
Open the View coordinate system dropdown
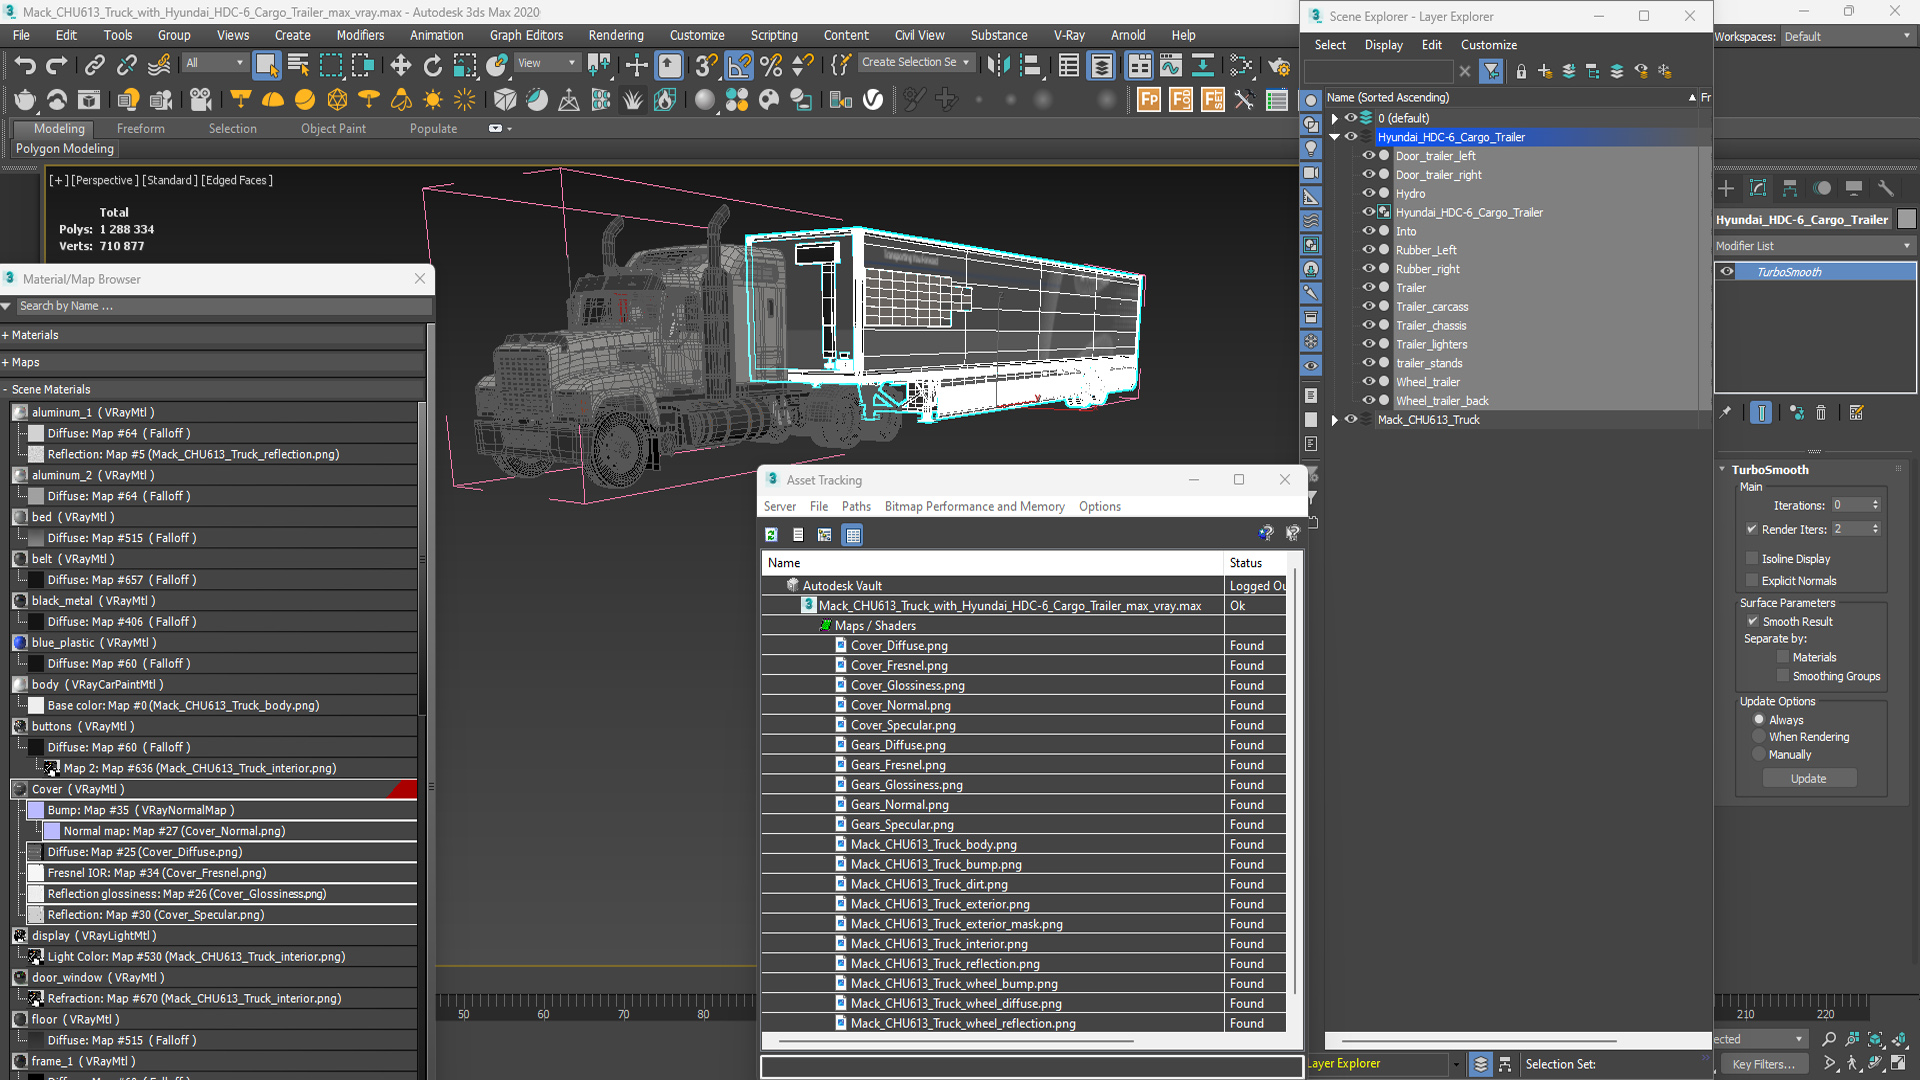pos(547,63)
